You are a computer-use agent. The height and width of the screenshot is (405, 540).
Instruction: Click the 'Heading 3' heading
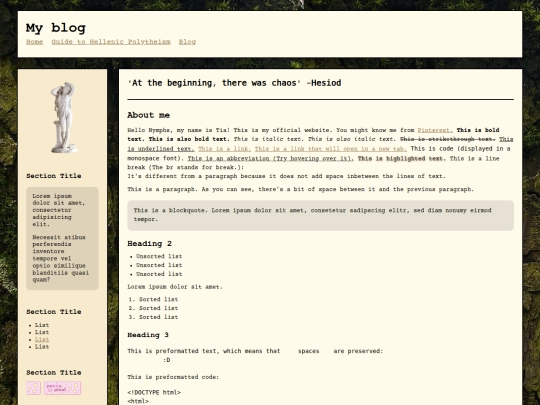[x=148, y=335]
